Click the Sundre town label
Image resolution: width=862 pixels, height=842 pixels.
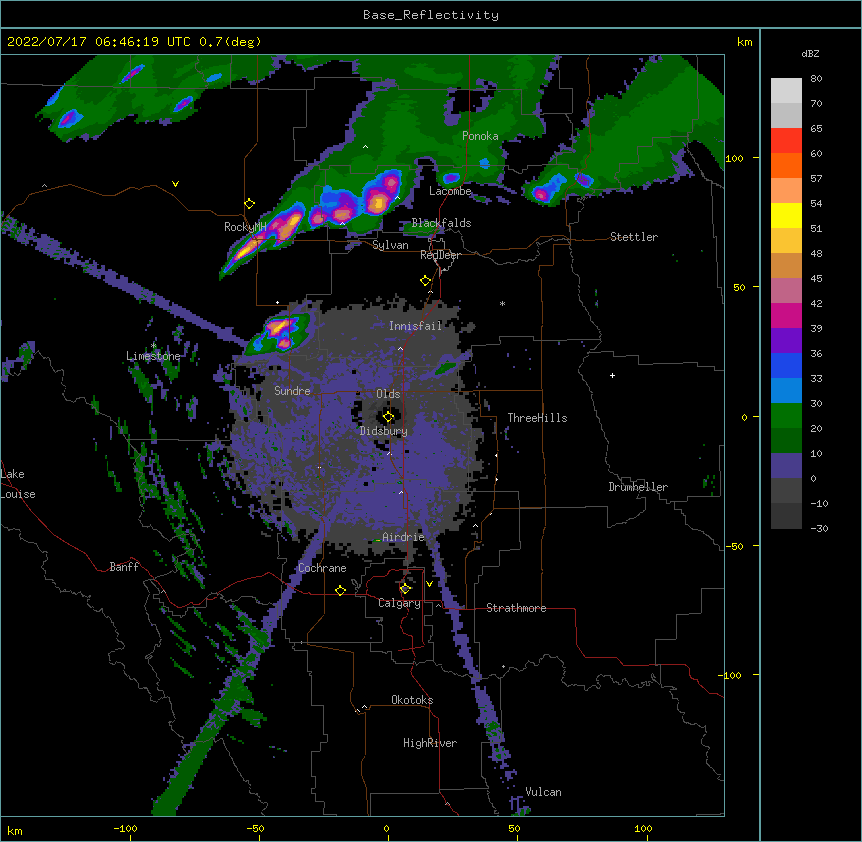[x=292, y=391]
